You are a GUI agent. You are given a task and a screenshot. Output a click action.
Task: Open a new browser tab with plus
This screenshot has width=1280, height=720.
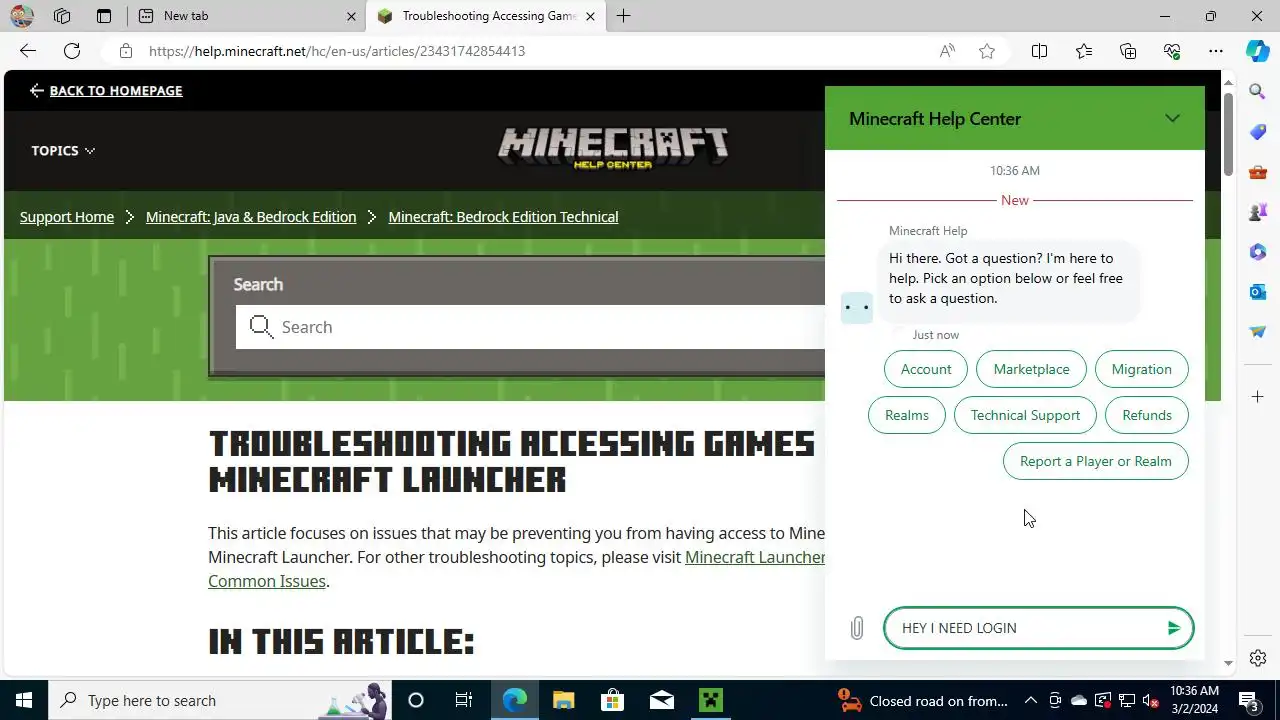(x=623, y=16)
